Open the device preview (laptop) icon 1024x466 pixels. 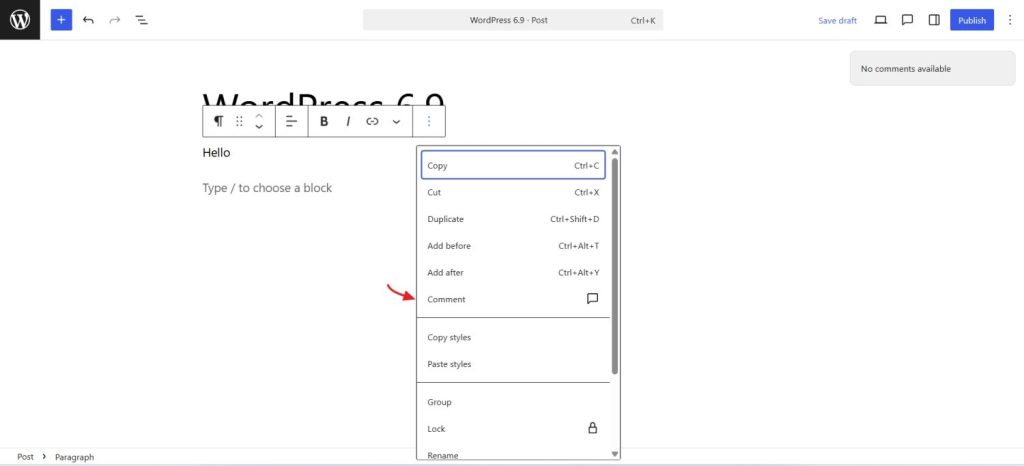pyautogui.click(x=880, y=20)
